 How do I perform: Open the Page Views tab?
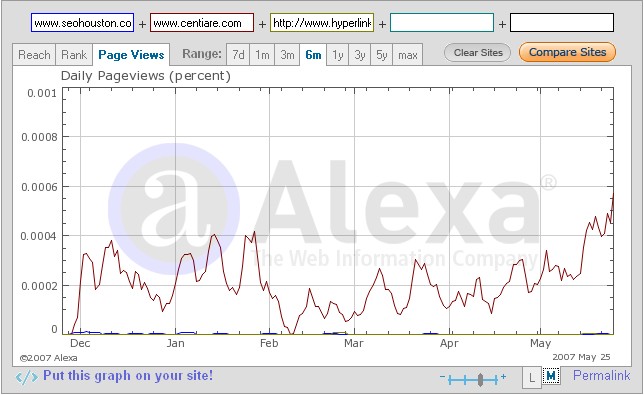coord(131,55)
